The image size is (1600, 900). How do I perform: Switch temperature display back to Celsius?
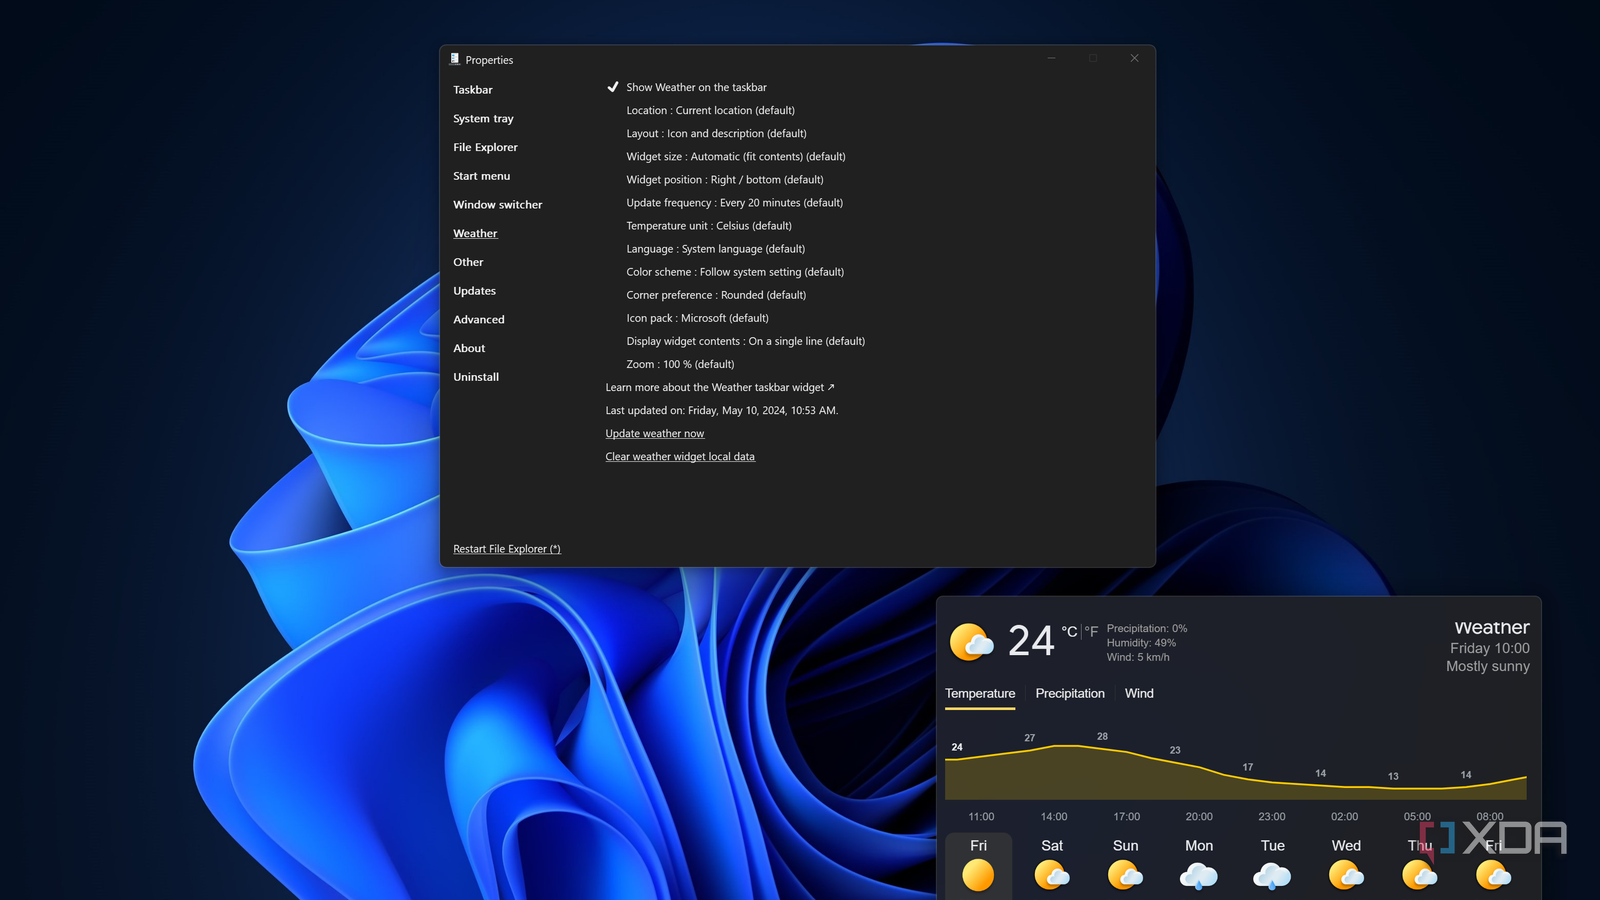1068,631
